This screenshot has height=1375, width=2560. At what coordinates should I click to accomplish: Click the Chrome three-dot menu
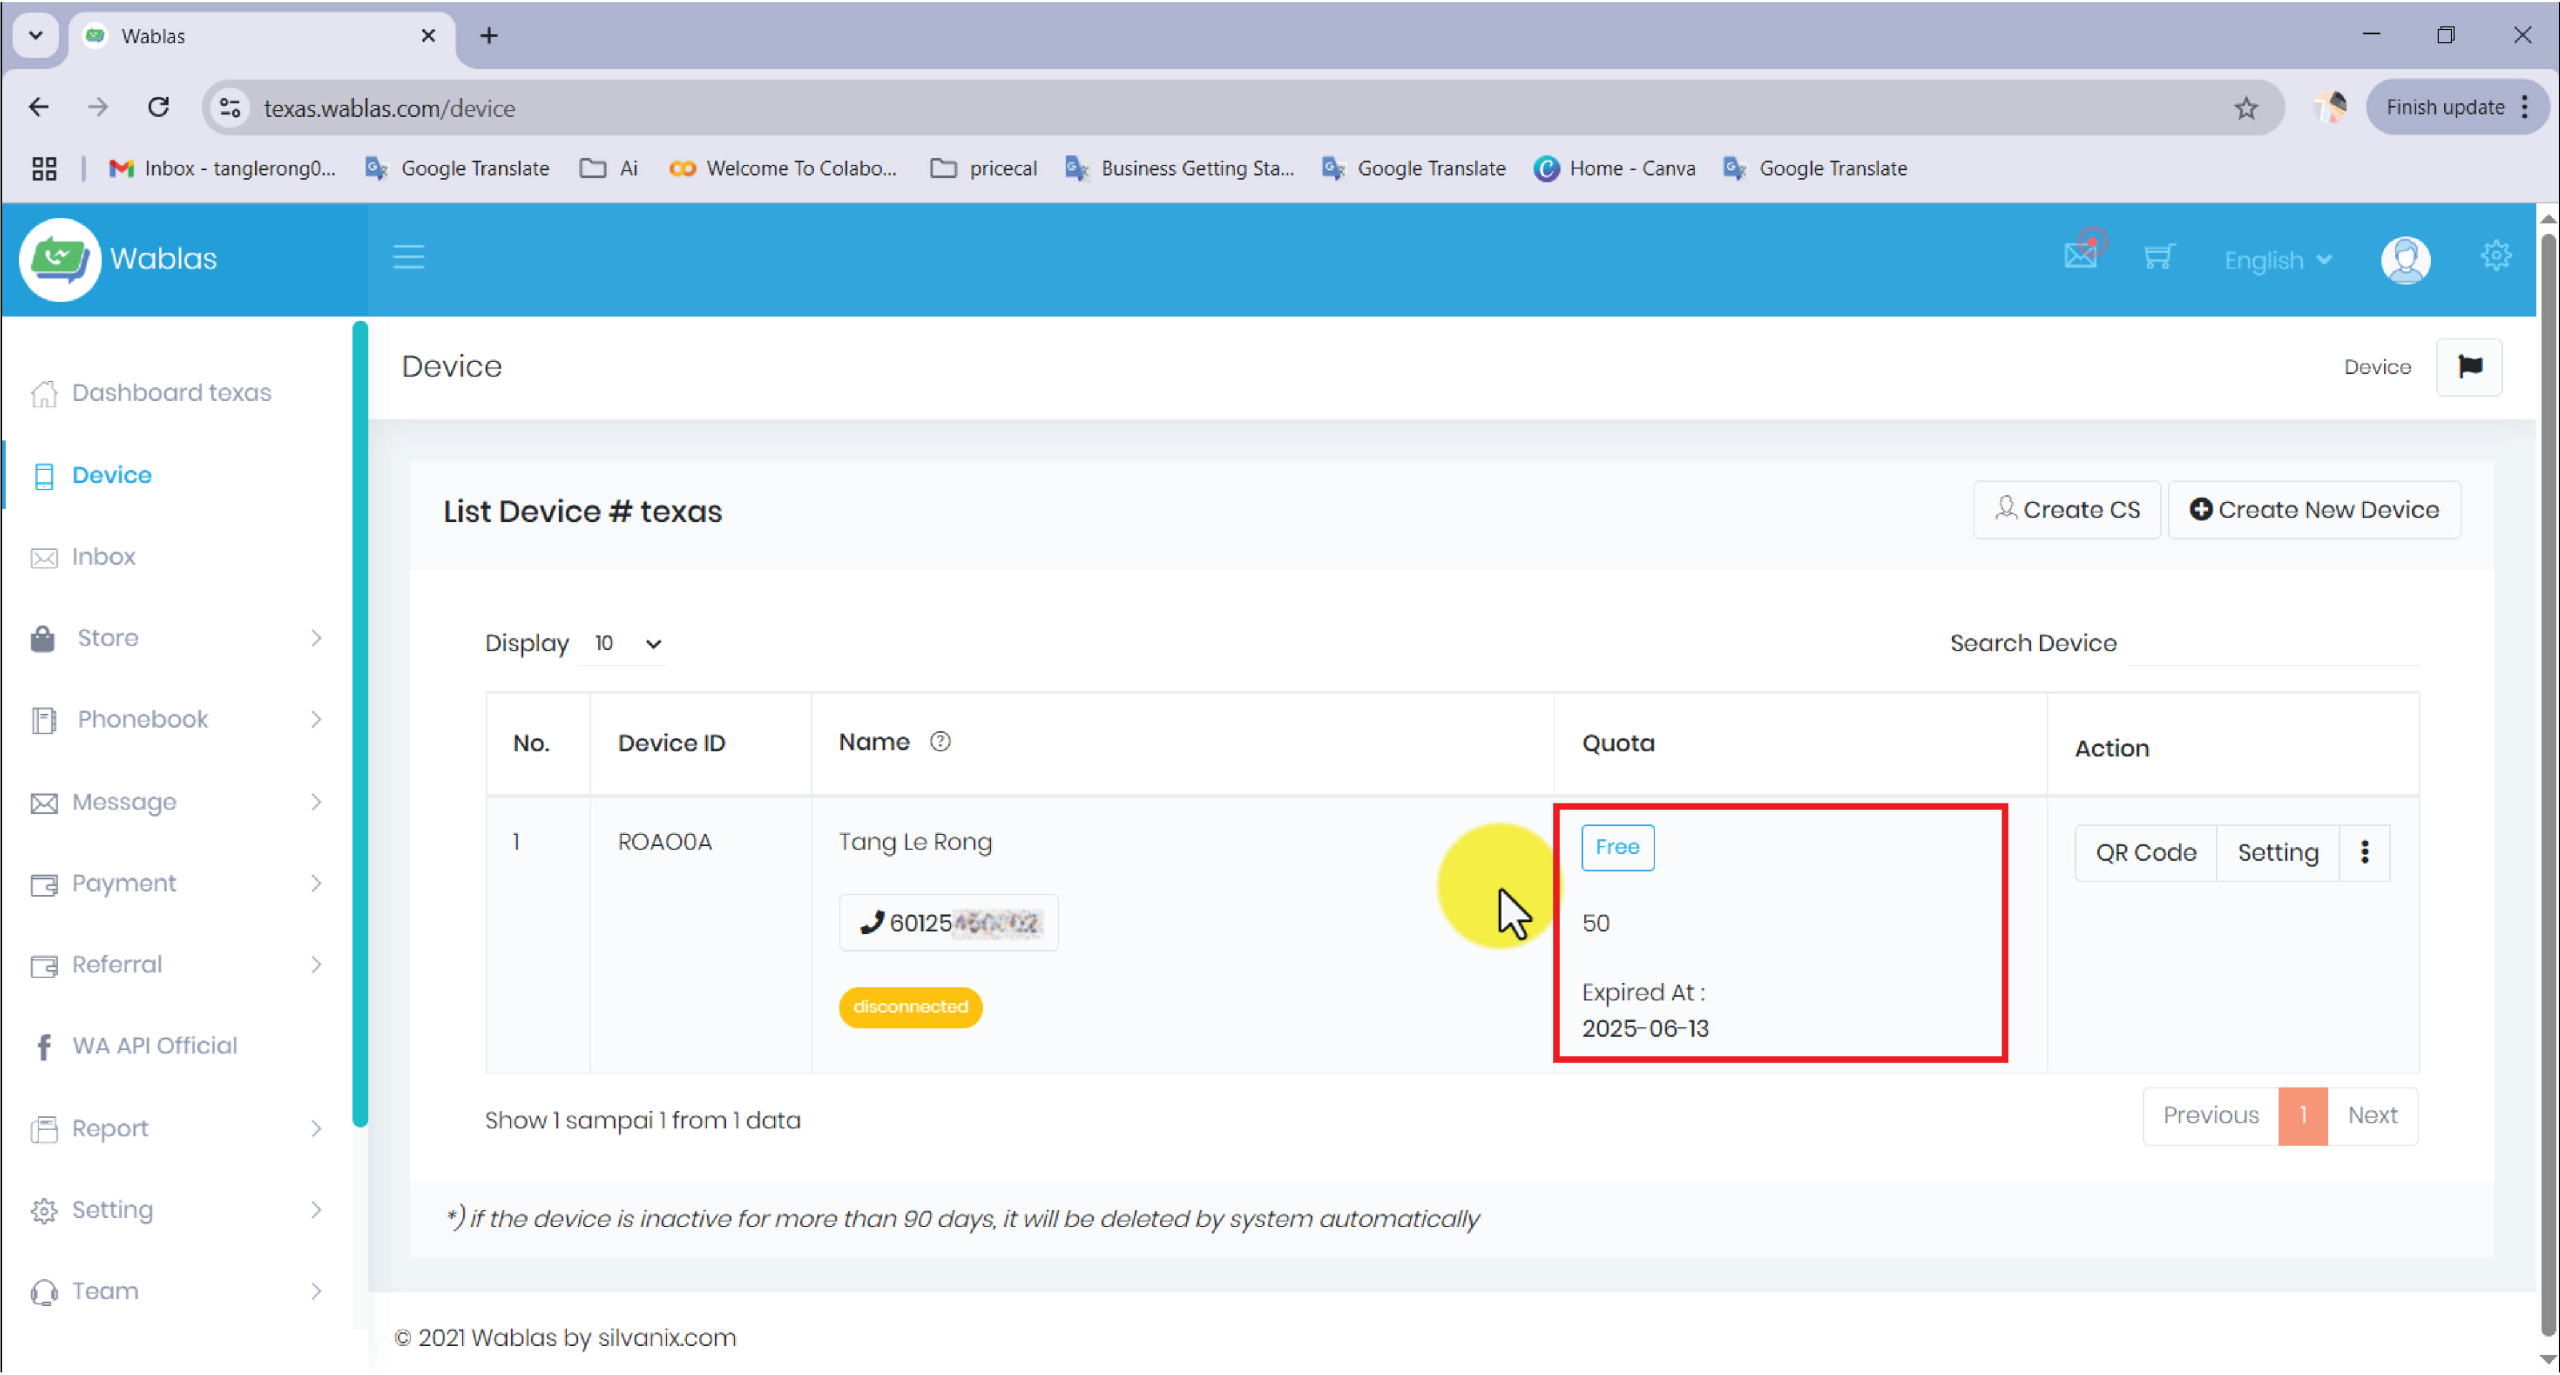[2525, 107]
